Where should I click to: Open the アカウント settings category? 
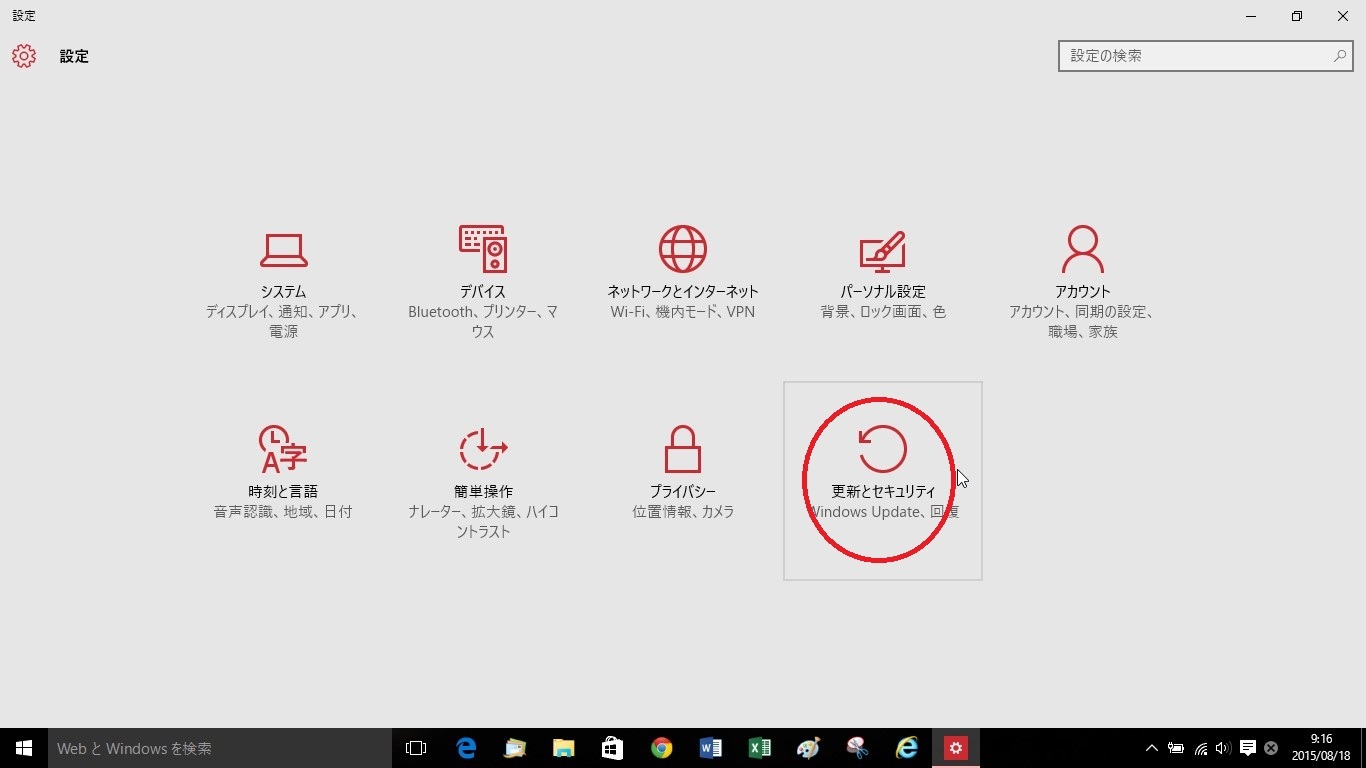[1083, 281]
